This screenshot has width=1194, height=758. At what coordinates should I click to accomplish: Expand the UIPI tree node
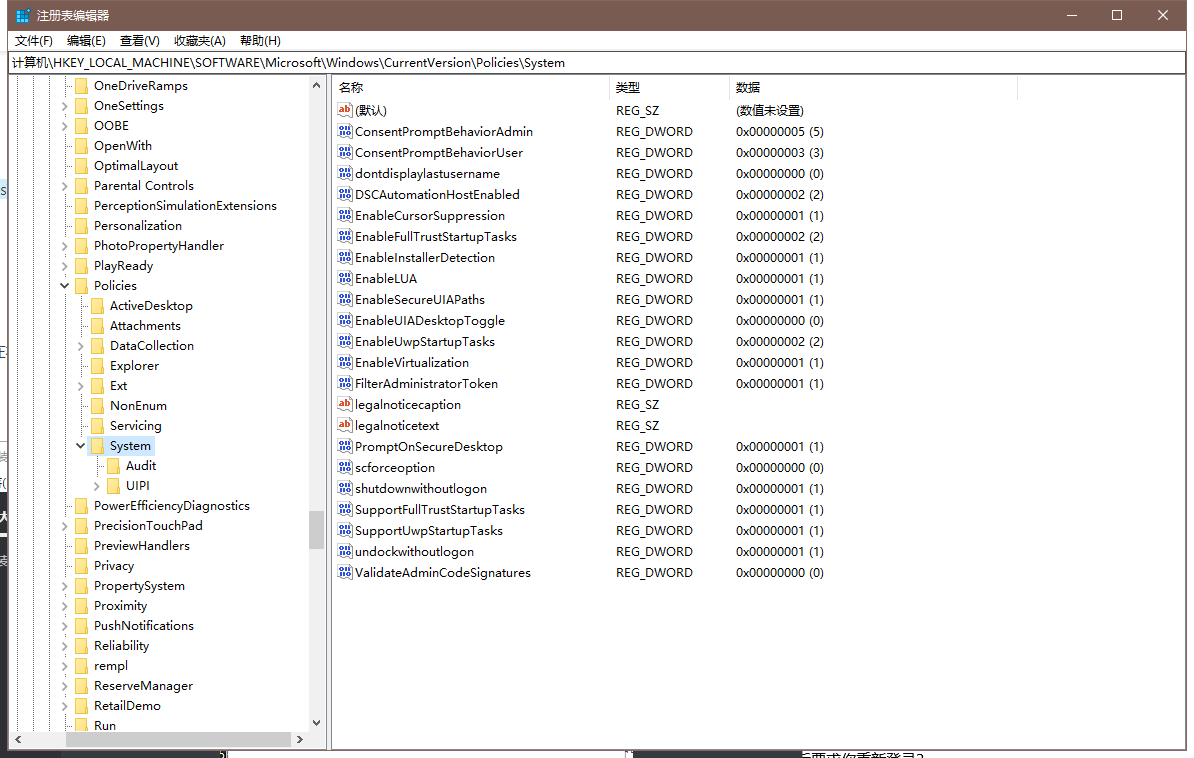pos(97,486)
